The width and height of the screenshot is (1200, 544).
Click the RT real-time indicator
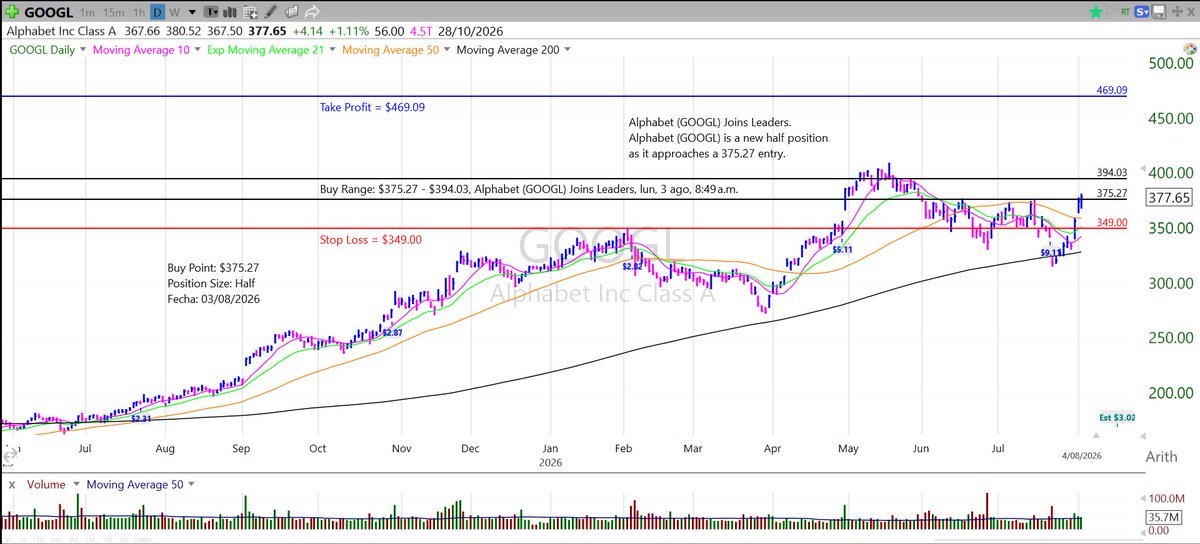[1126, 12]
